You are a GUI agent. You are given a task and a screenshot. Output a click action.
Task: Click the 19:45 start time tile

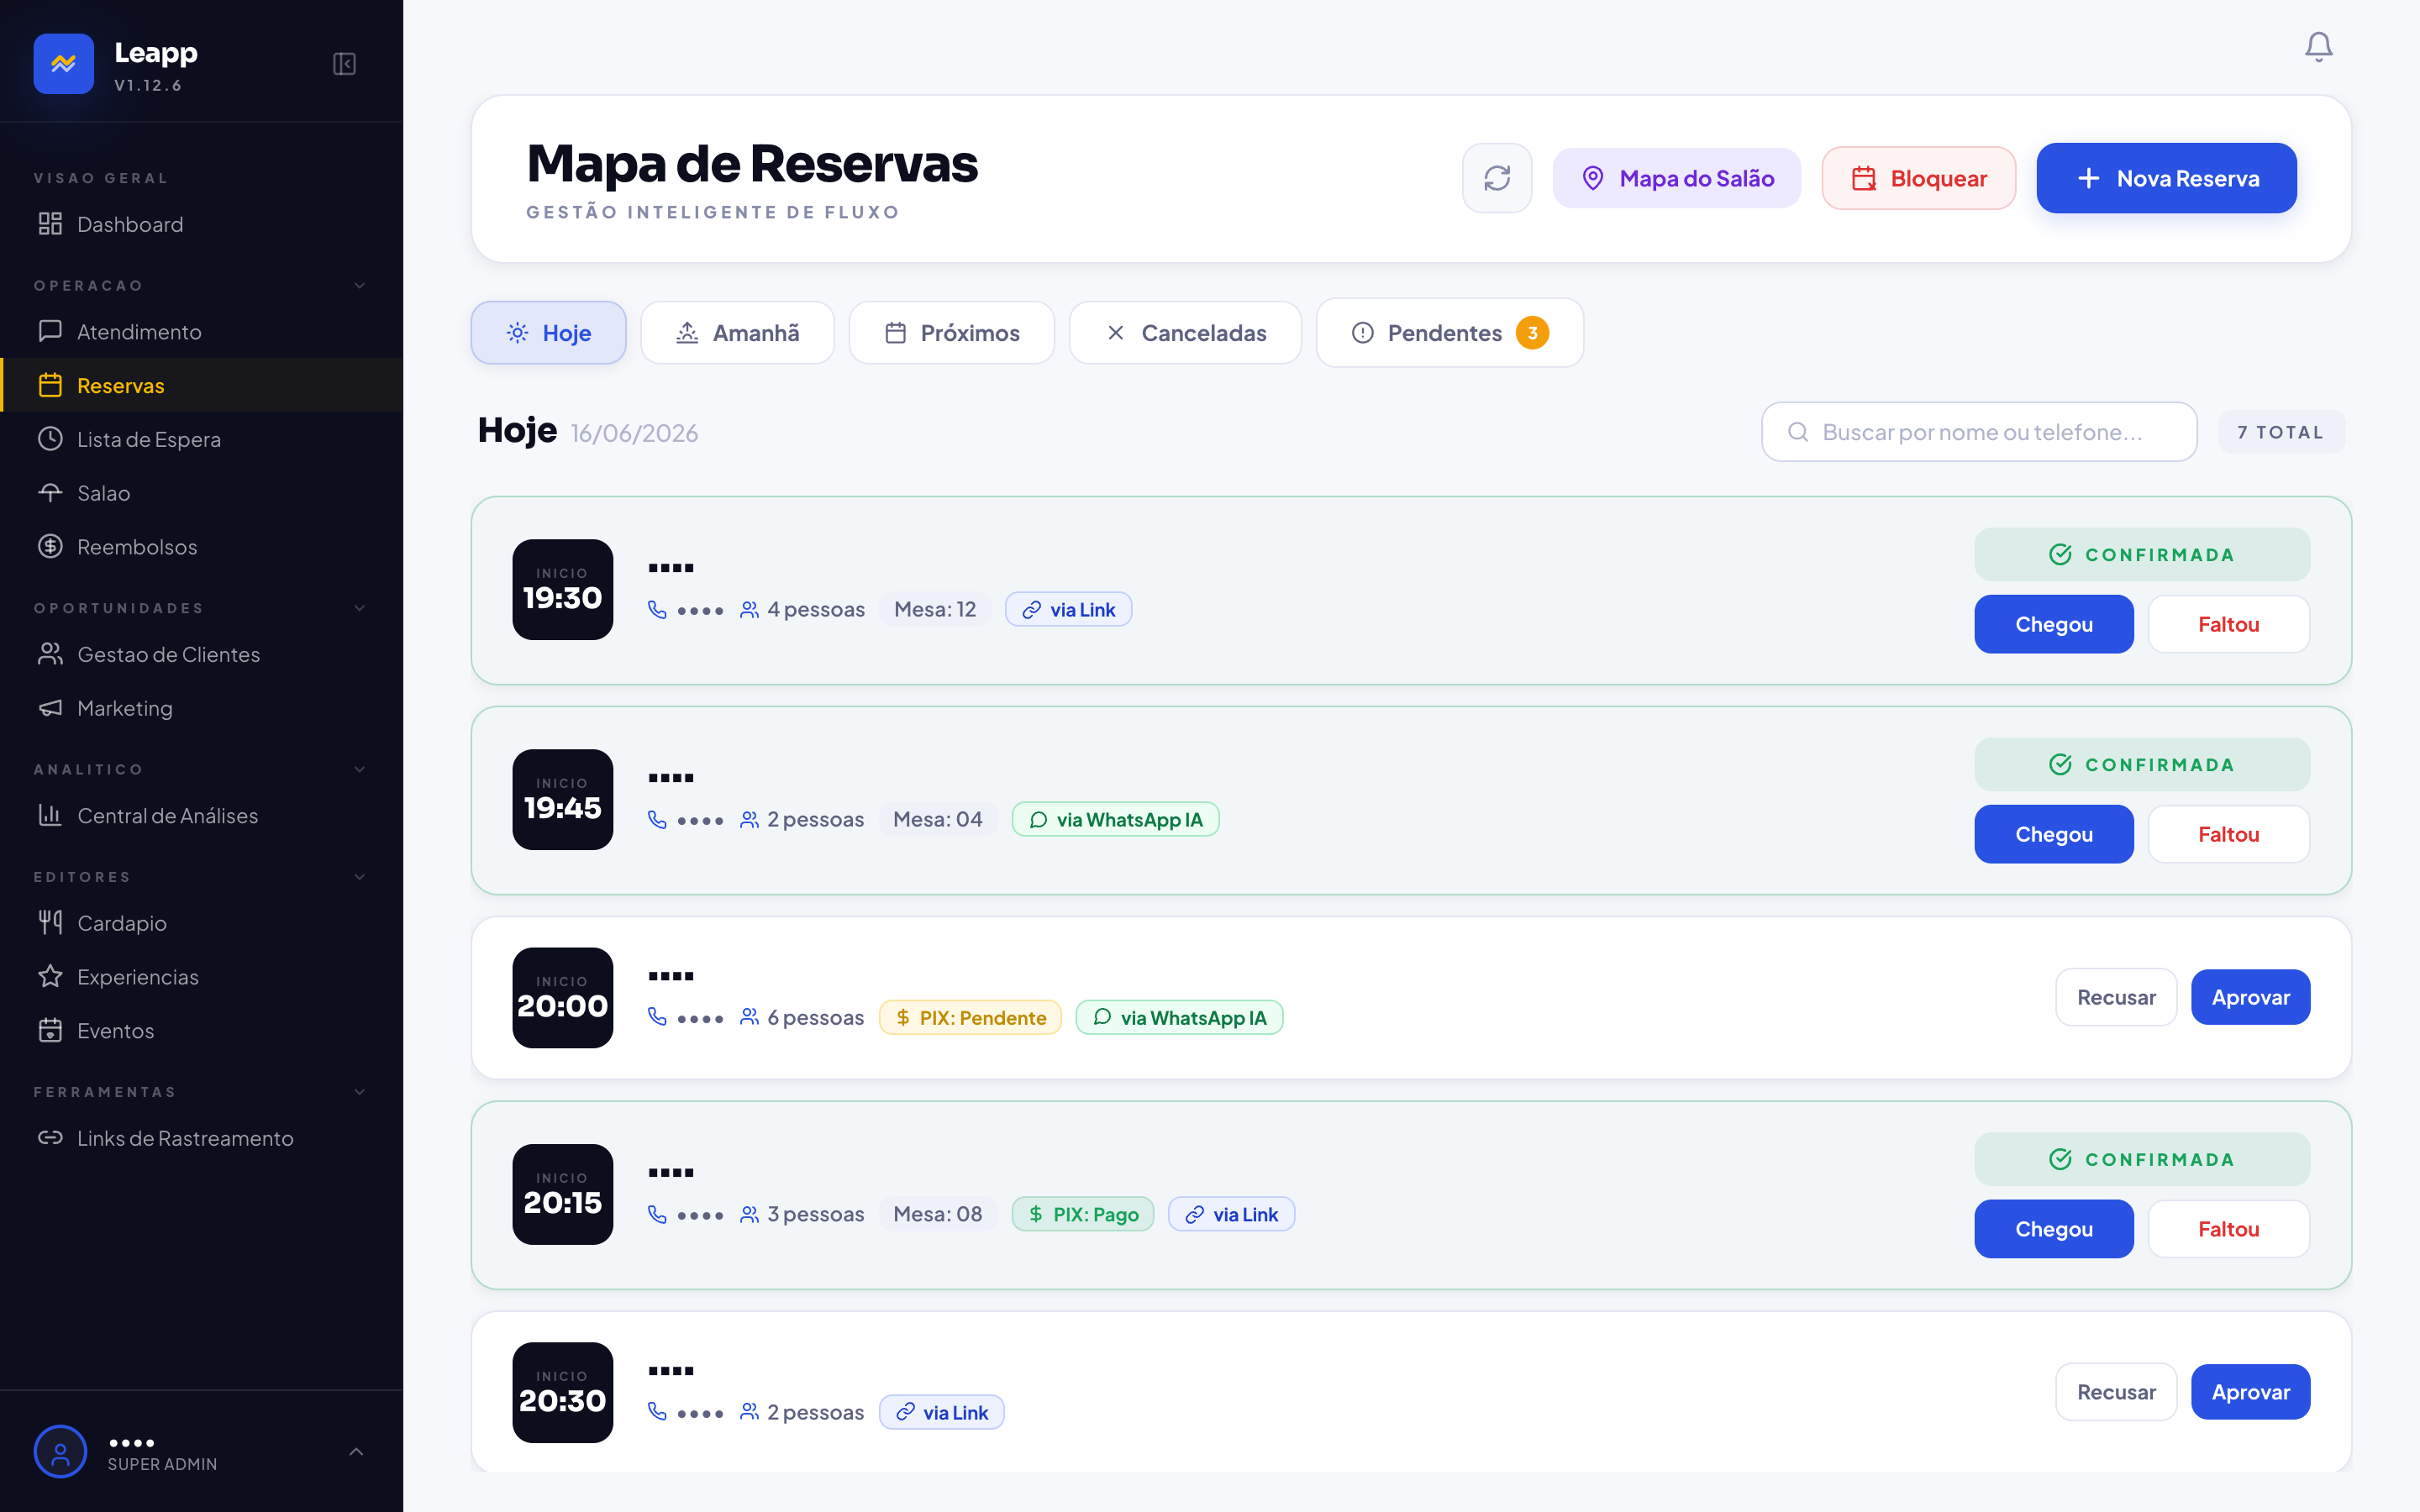(x=562, y=800)
